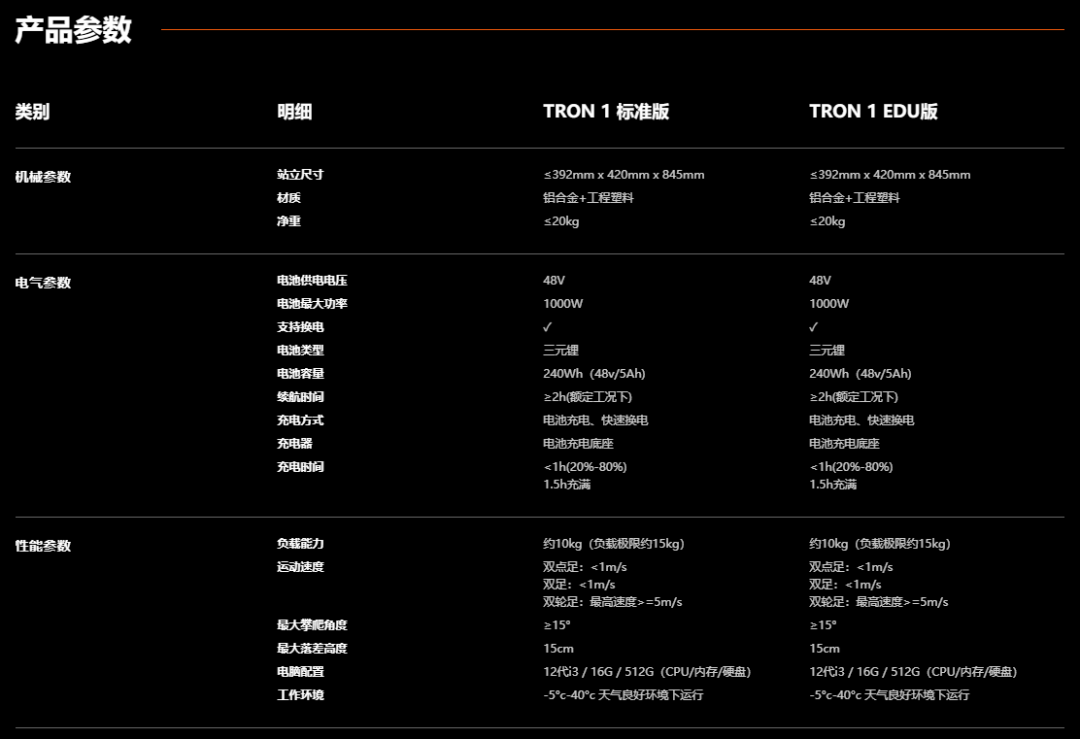Select 标准版 battery type 三元锂
This screenshot has height=739, width=1080.
click(561, 351)
